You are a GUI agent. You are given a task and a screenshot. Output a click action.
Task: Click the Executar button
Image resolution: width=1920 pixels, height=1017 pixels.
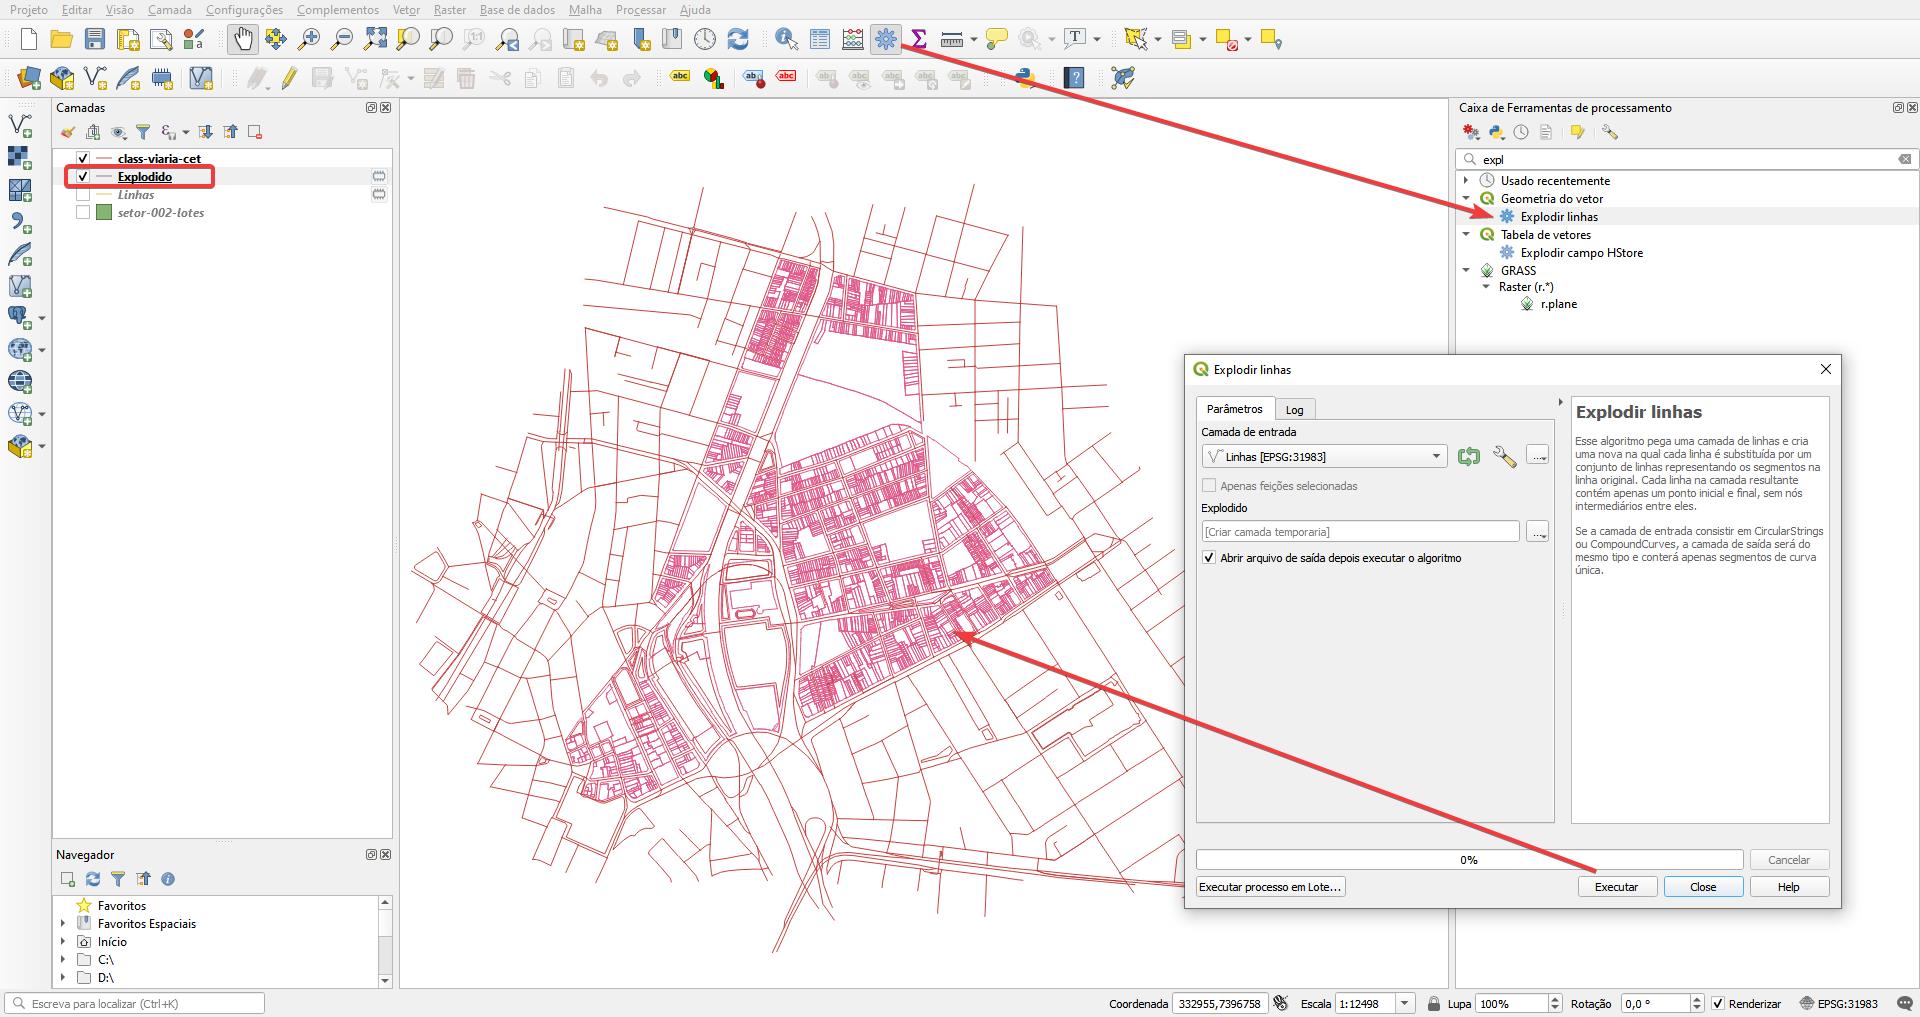(1617, 886)
